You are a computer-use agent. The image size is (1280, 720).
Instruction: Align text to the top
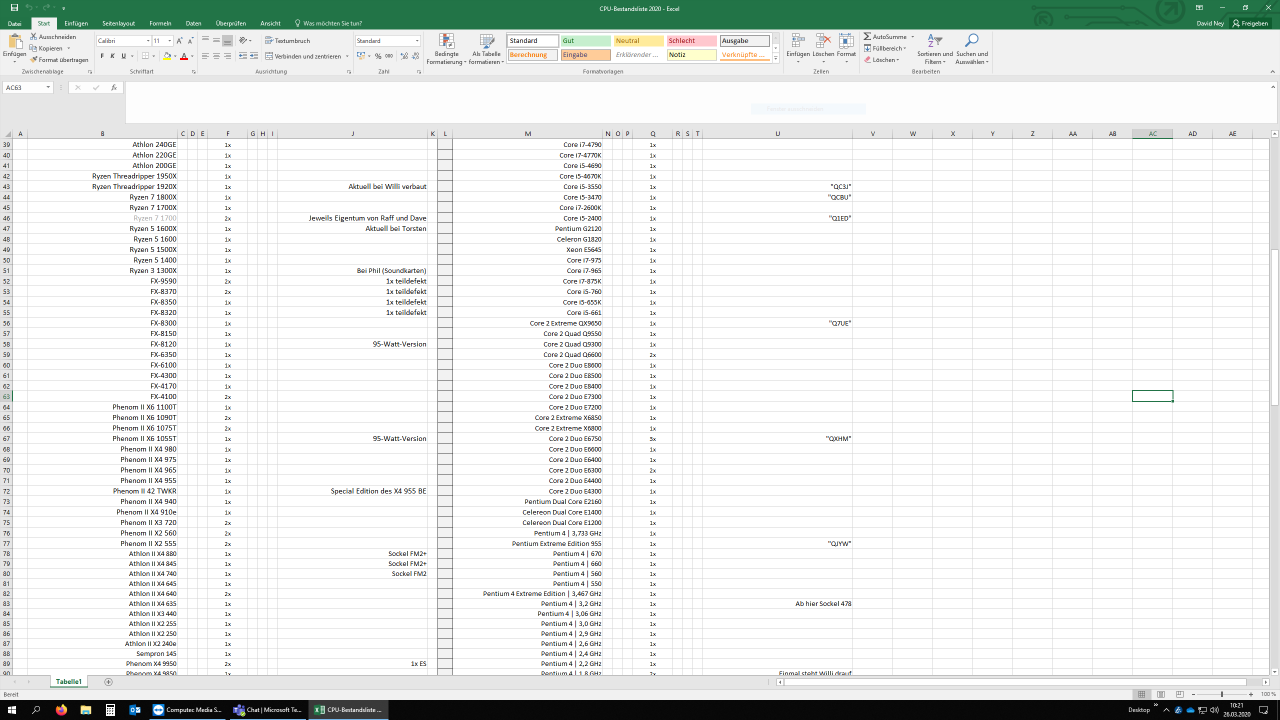(204, 41)
